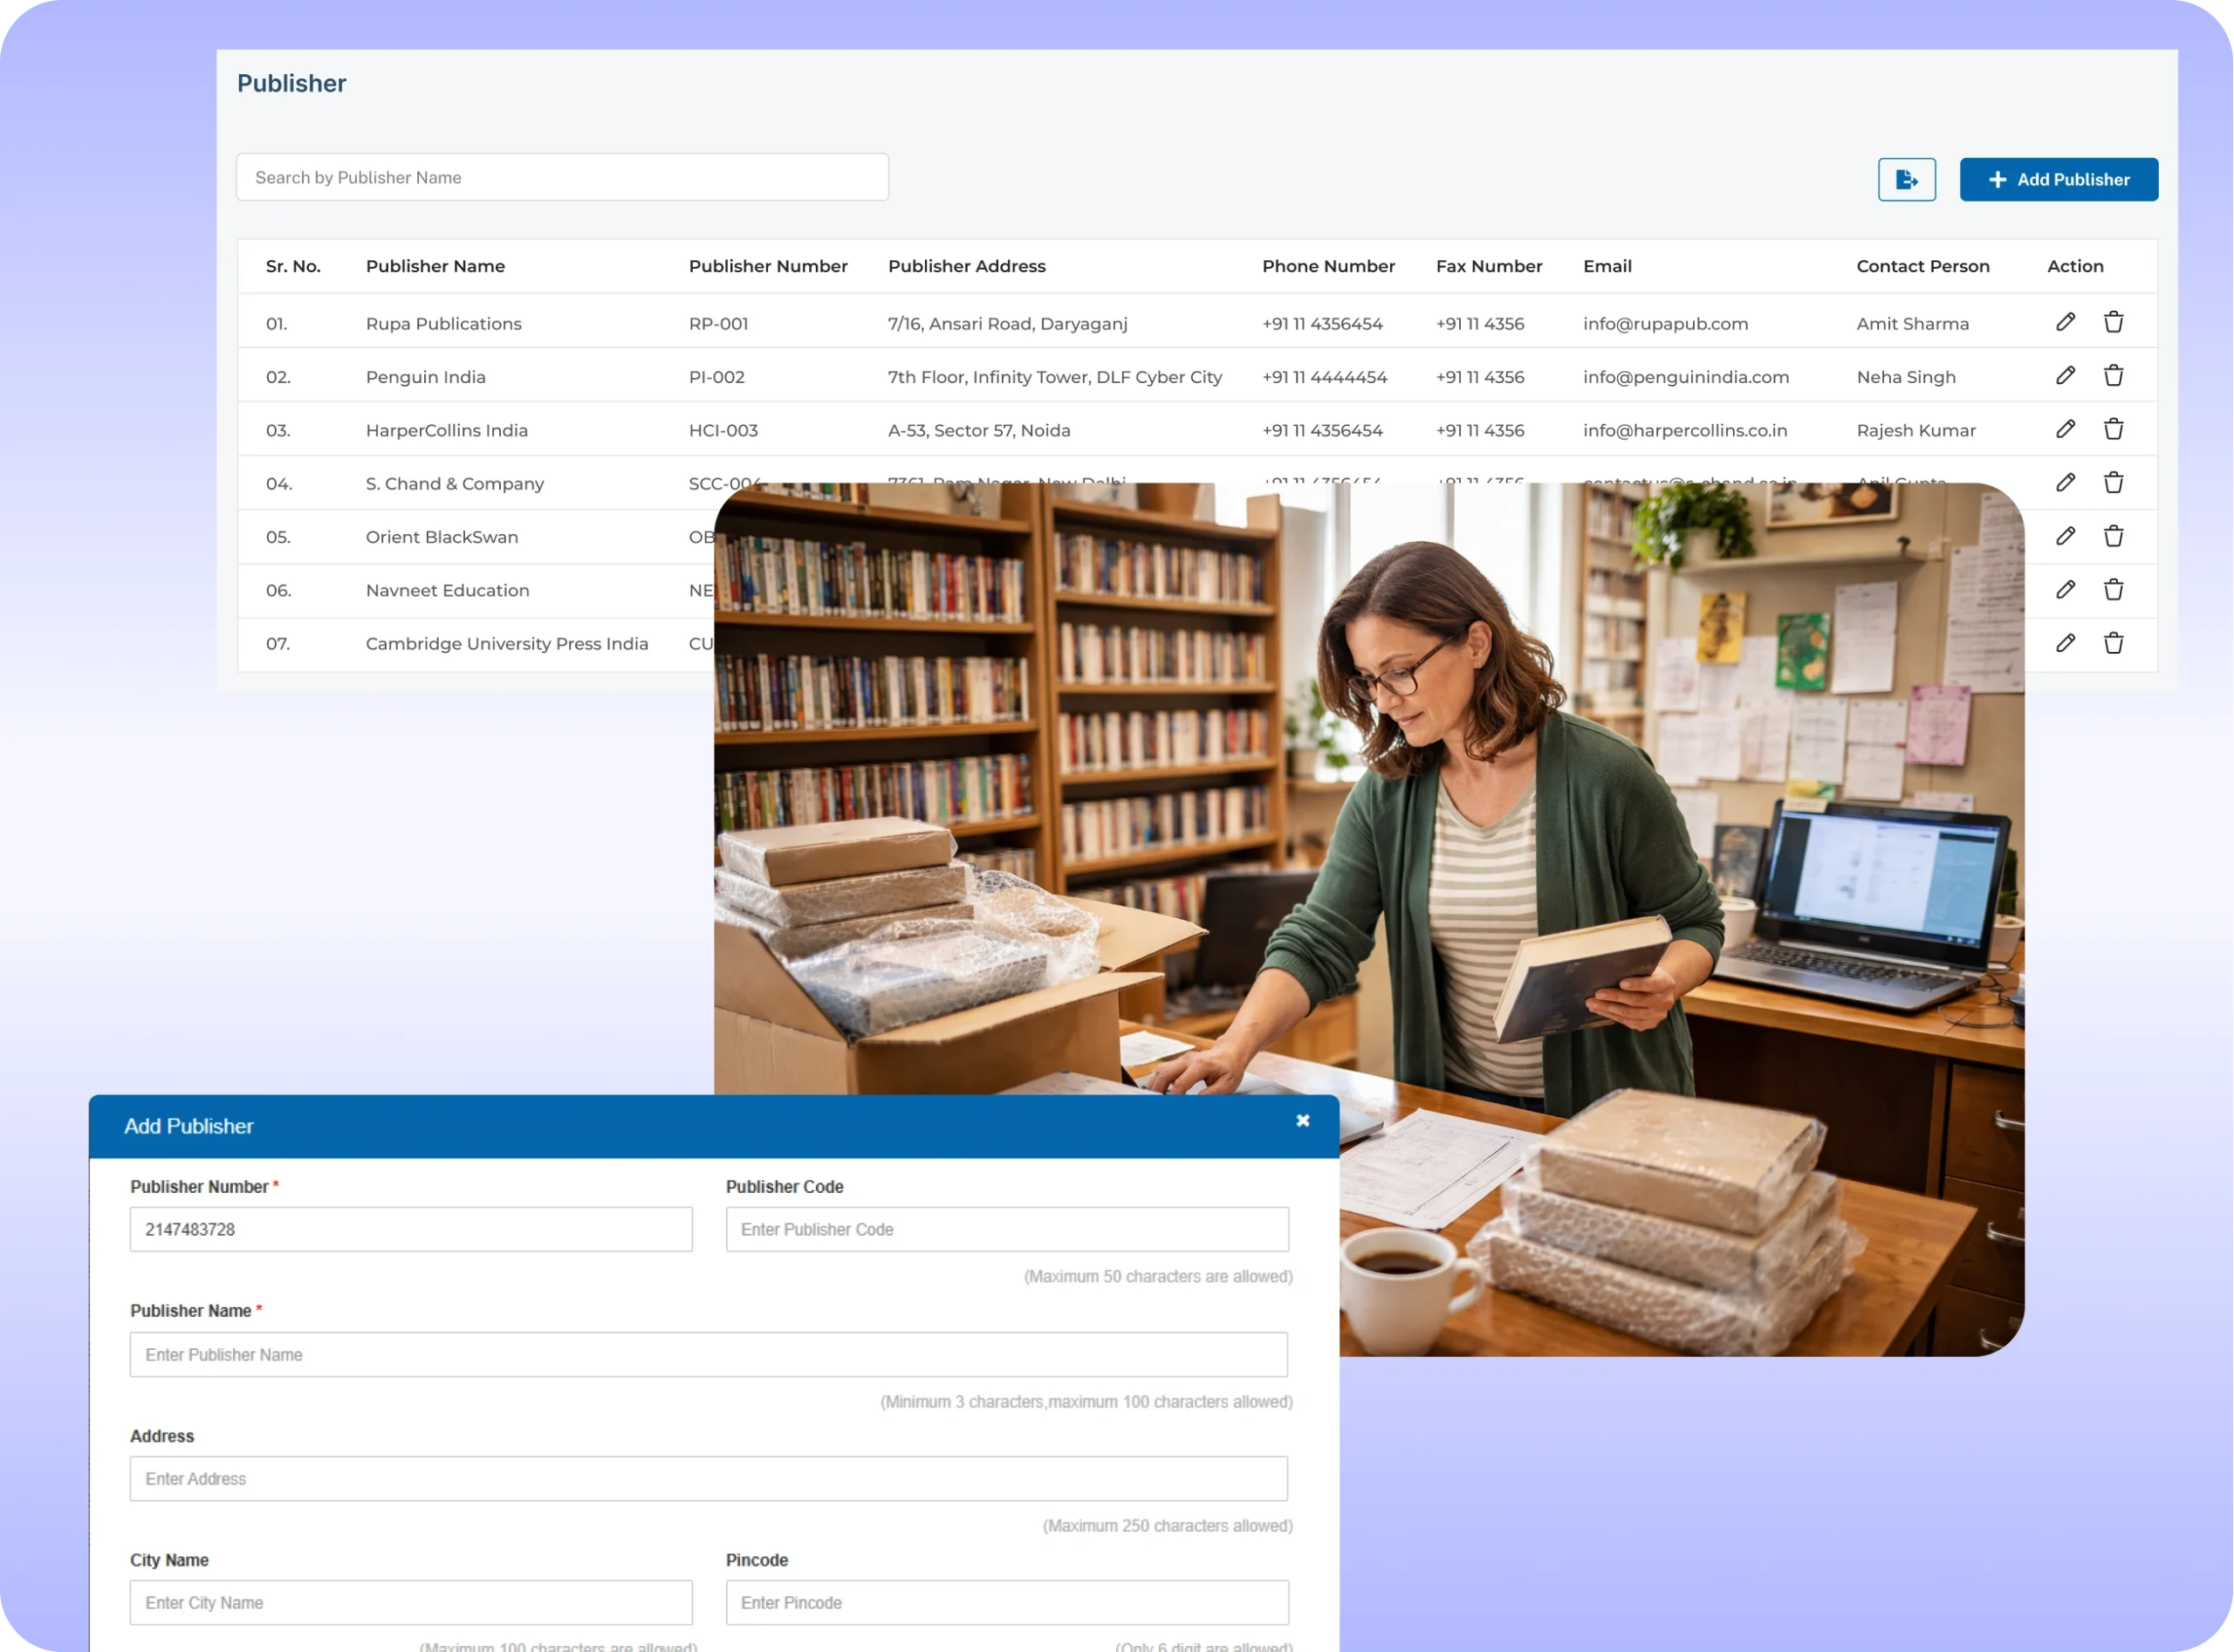
Task: Focus the Search by Publisher Name box
Action: tap(562, 177)
